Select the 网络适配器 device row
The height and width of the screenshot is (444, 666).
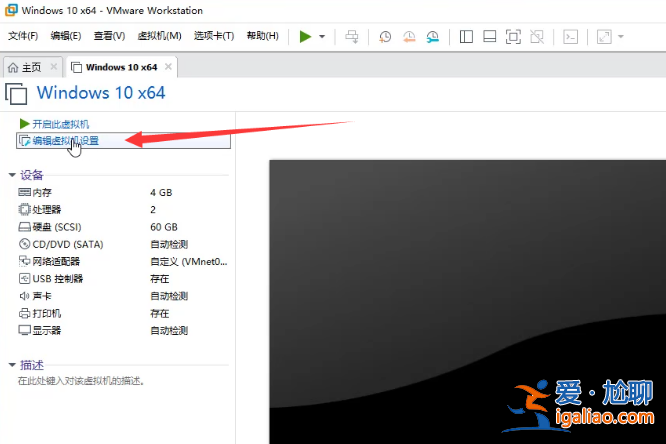pos(123,261)
